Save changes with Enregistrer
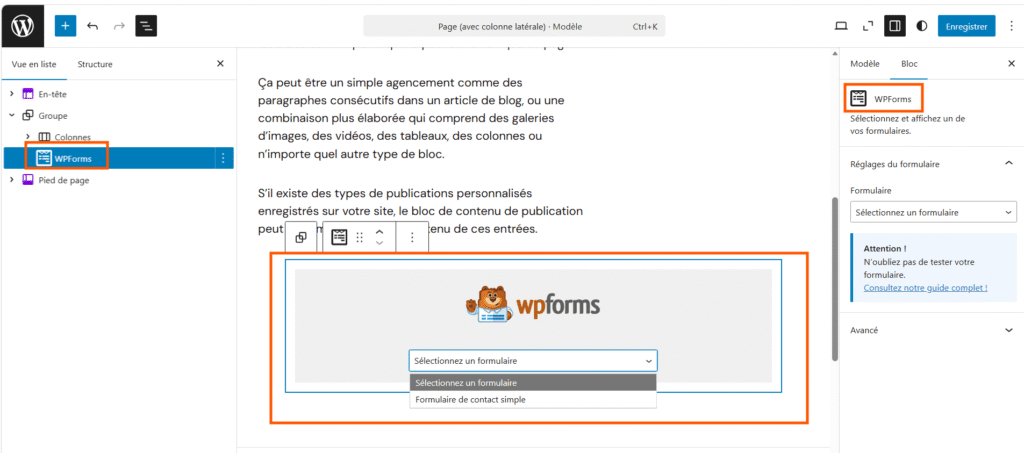 tap(967, 26)
